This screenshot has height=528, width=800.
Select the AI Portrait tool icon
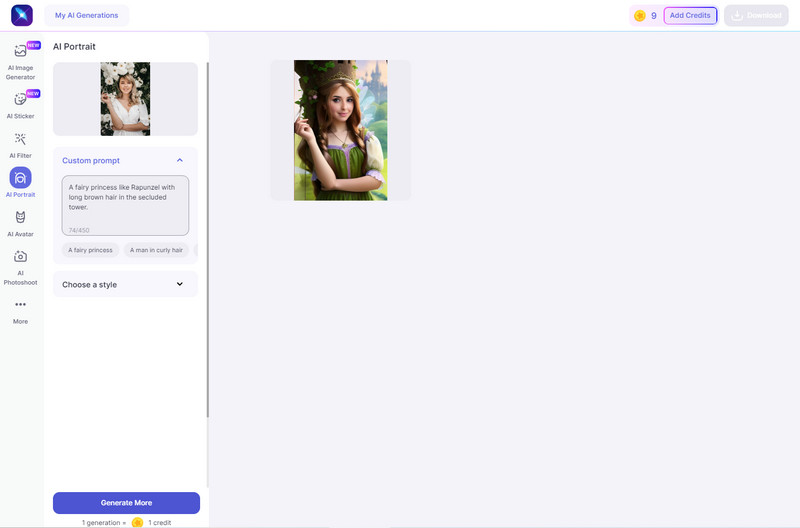click(20, 177)
